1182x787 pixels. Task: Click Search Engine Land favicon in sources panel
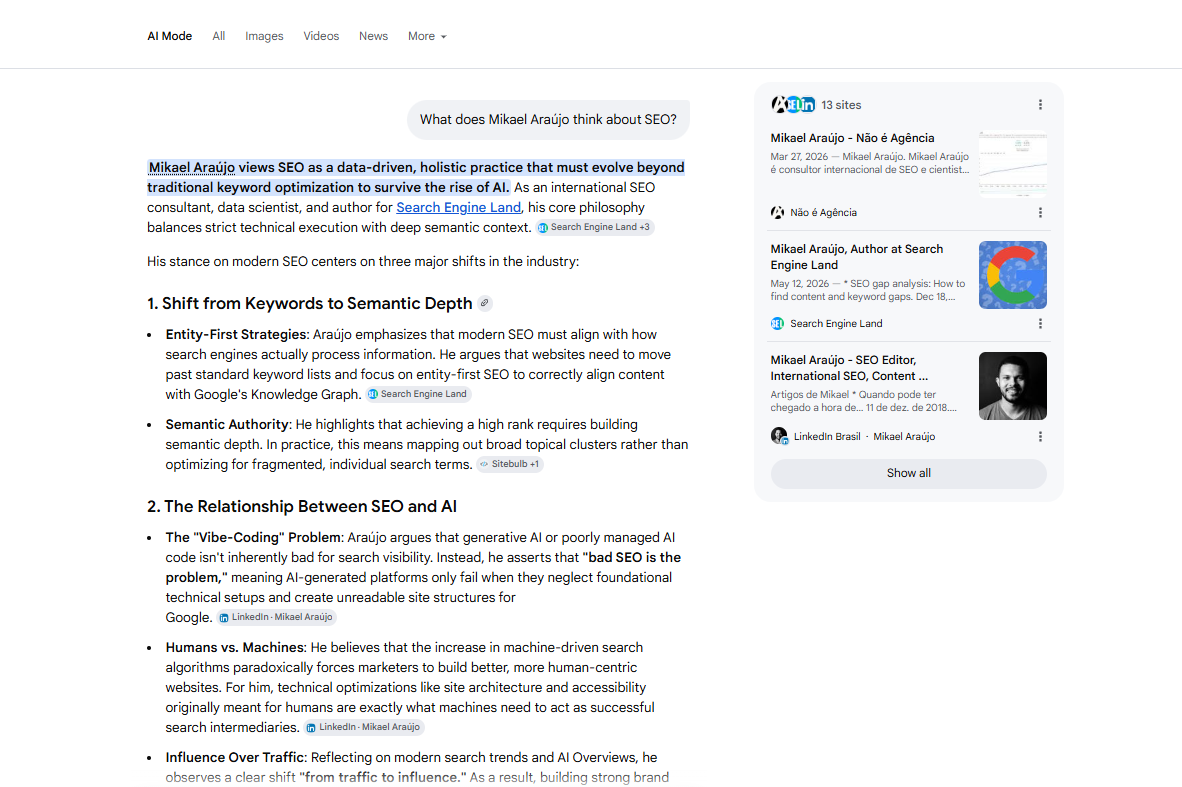pos(777,323)
